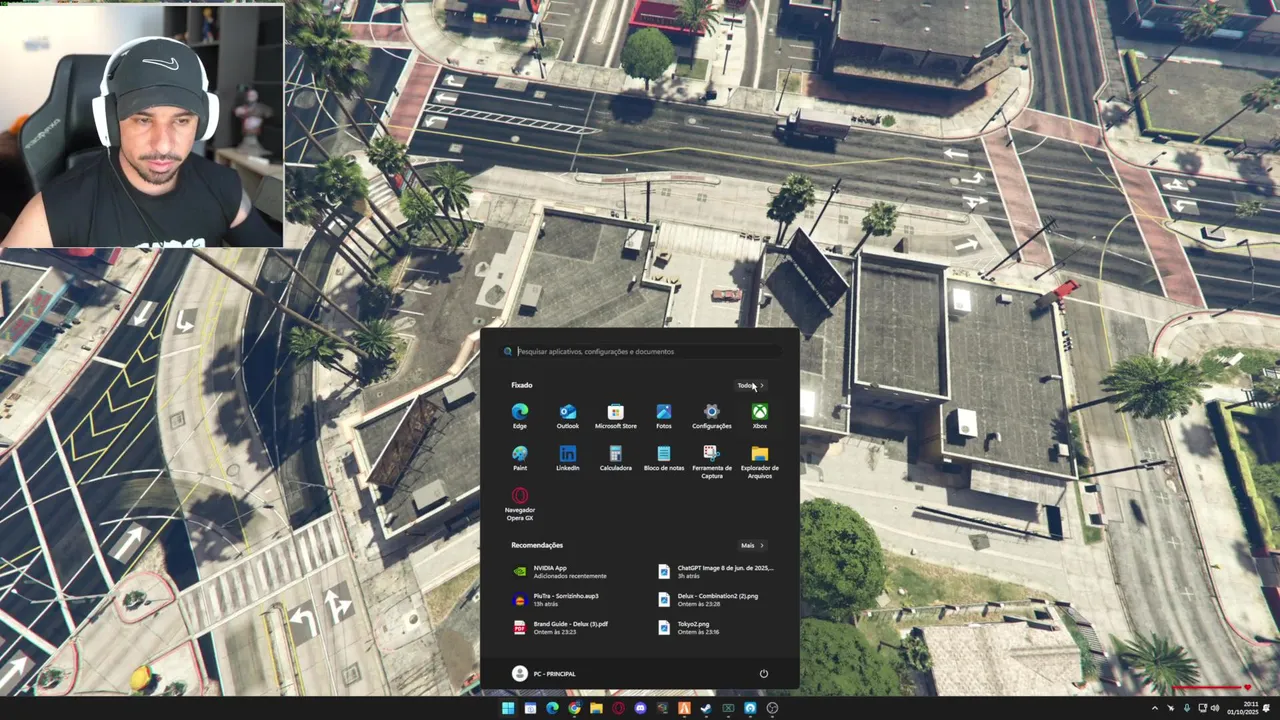
Task: Open Microsoft Store pinned app
Action: click(x=616, y=416)
